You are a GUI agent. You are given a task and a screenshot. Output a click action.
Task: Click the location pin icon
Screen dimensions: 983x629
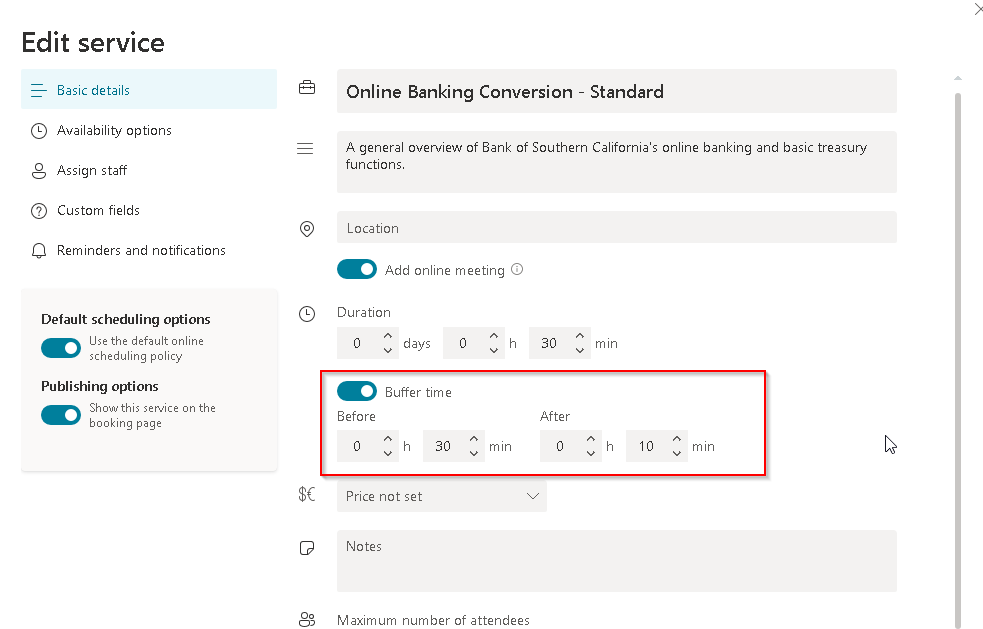pyautogui.click(x=307, y=229)
